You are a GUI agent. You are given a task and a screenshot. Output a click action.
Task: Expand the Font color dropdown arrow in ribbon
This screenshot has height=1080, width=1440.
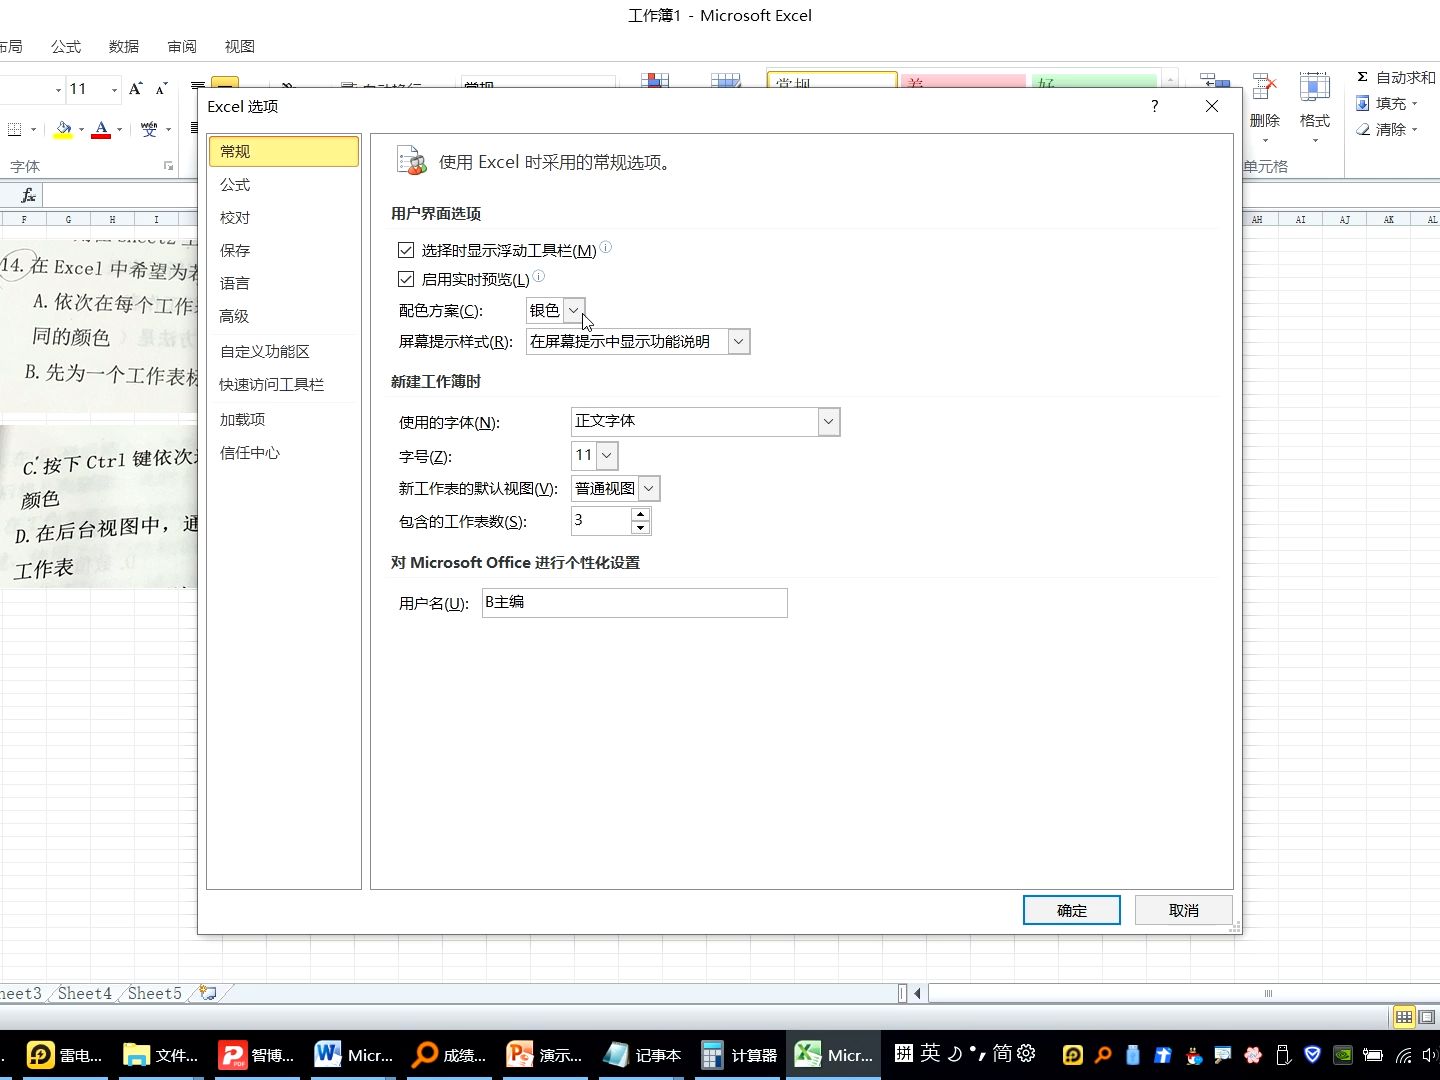(119, 130)
